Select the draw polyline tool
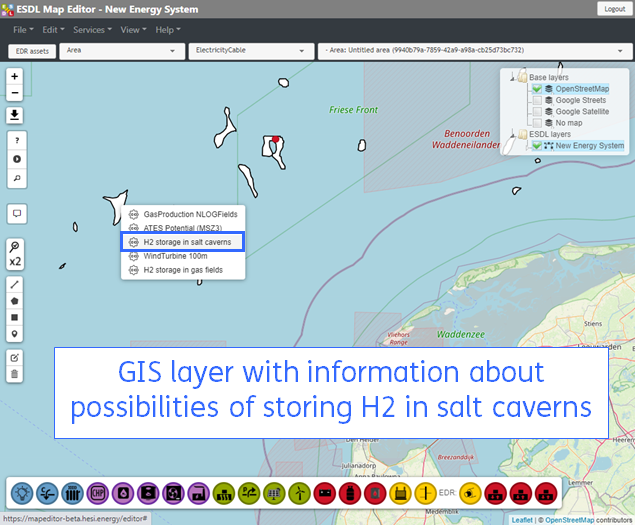The image size is (635, 525). coord(14,284)
